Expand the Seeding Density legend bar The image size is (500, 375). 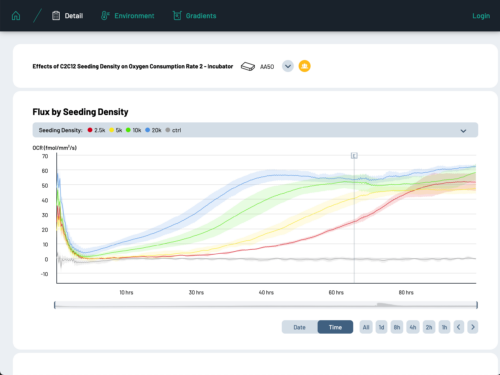coord(463,131)
